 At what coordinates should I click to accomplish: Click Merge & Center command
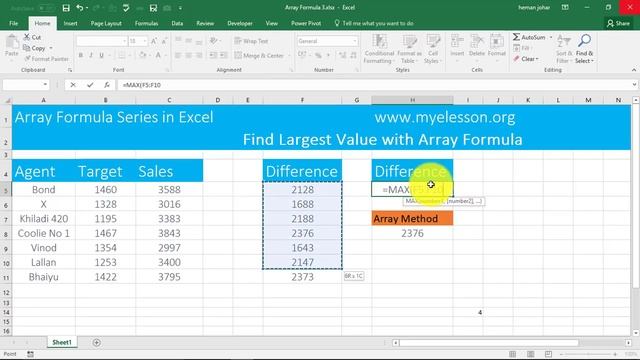[x=259, y=55]
